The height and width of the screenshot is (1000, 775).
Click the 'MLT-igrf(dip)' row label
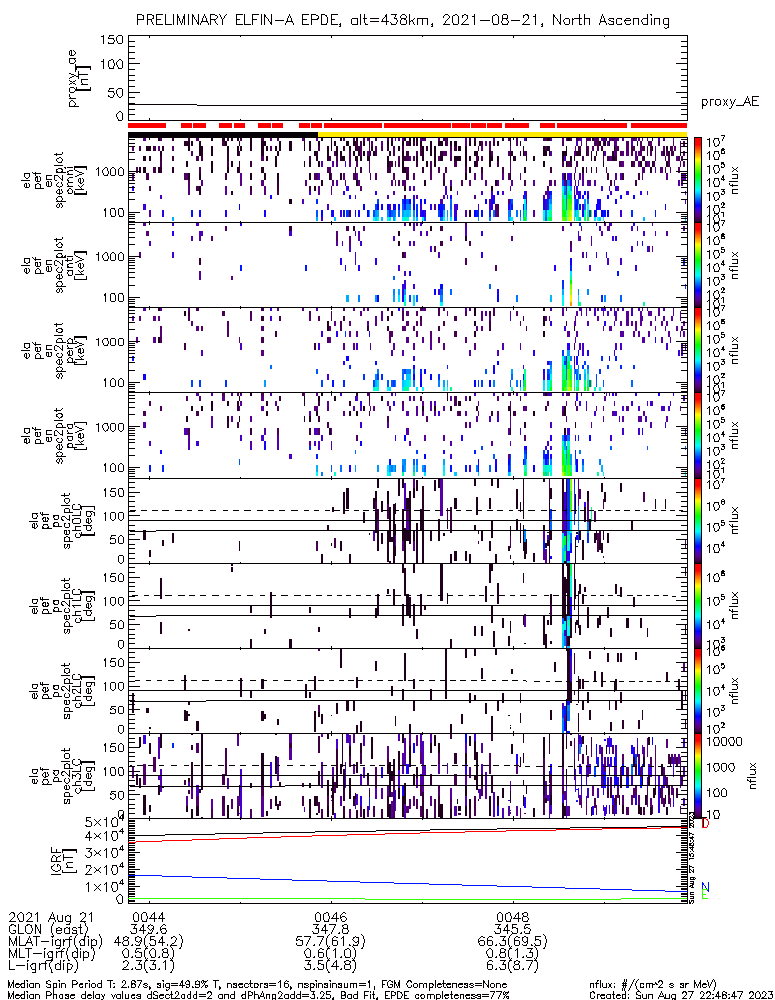[51, 953]
